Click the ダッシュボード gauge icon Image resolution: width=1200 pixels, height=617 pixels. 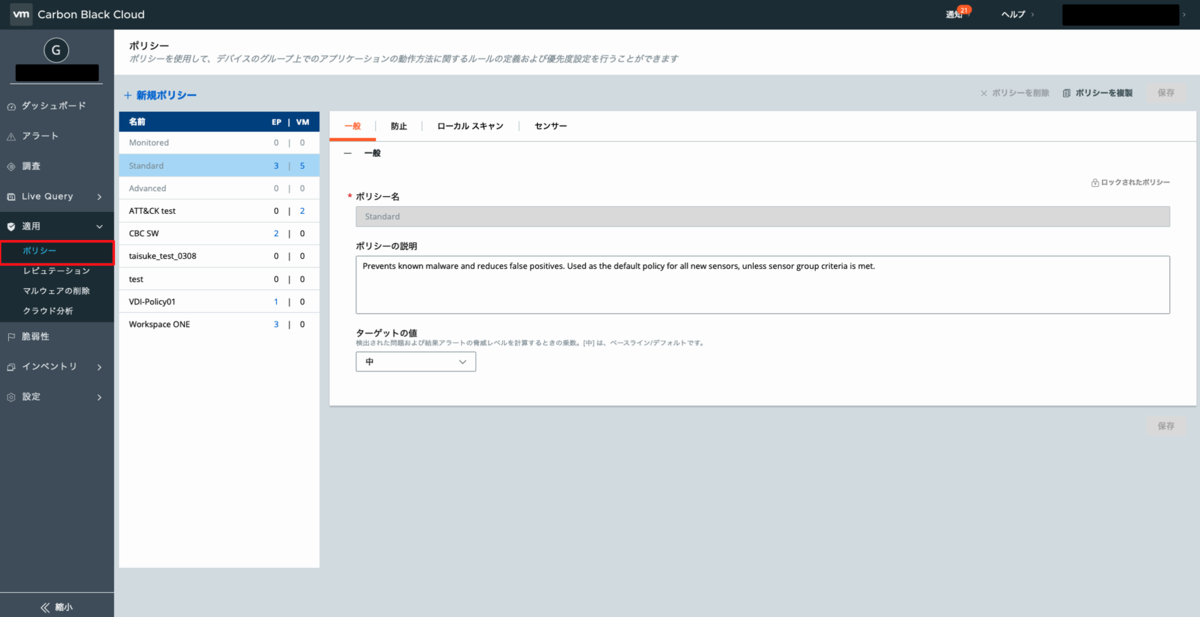tap(11, 106)
